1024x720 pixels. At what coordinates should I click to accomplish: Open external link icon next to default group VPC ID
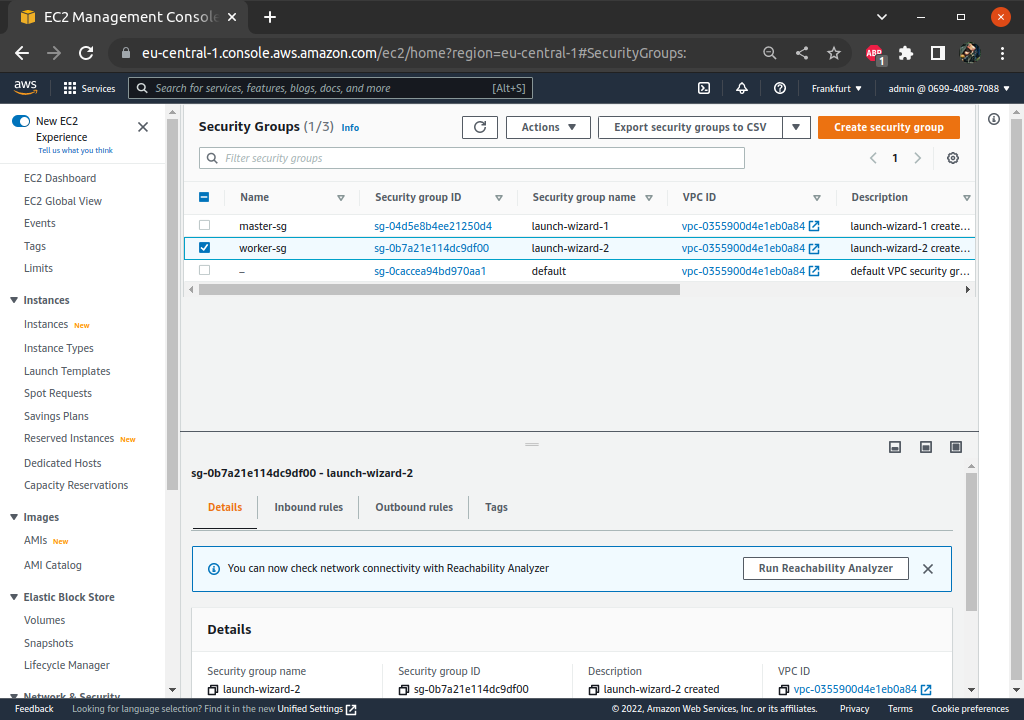pyautogui.click(x=814, y=271)
